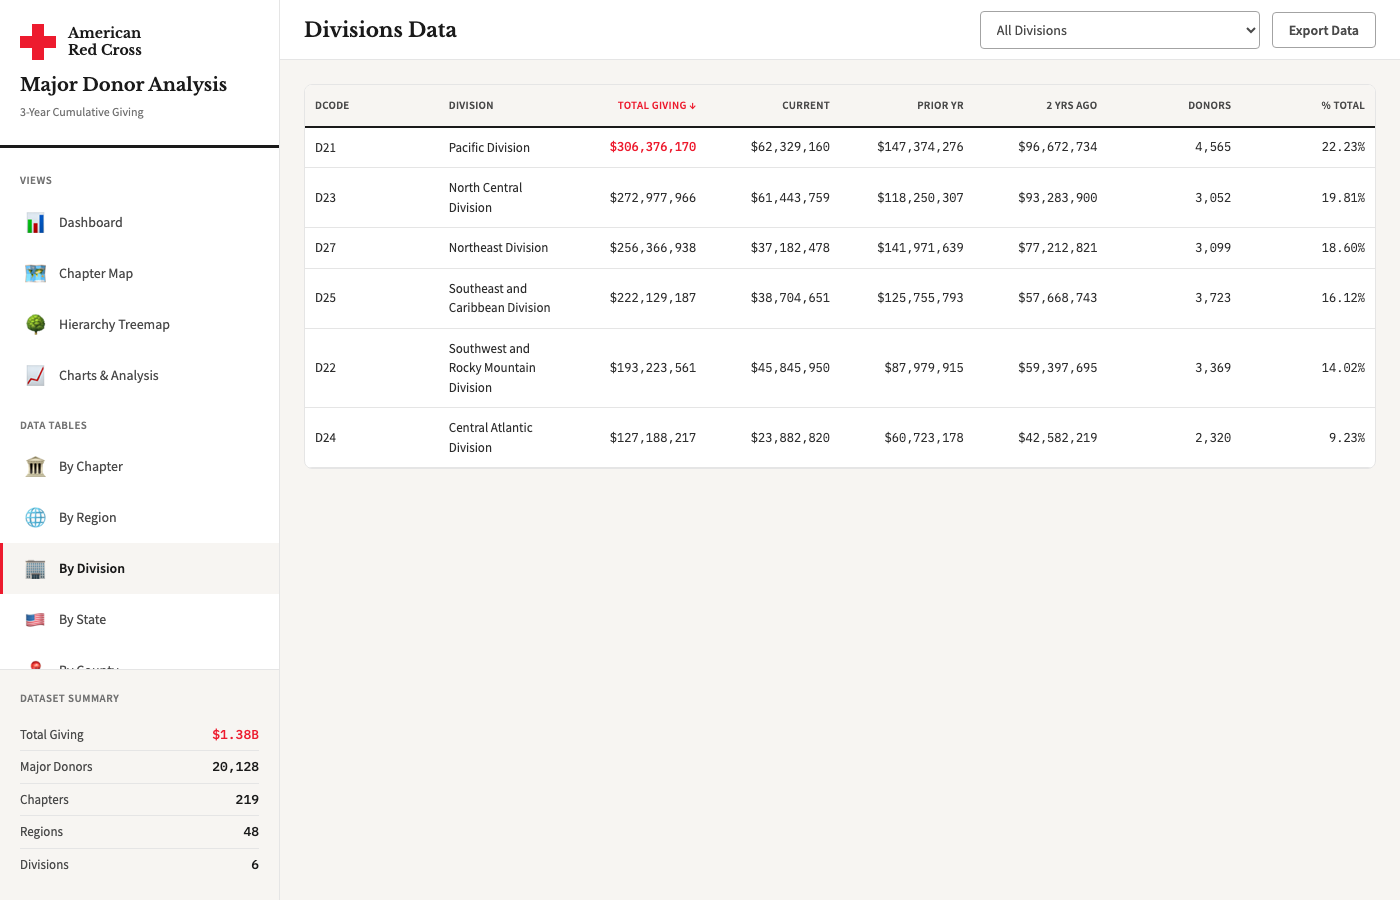Click the Dashboard bar chart icon
1400x900 pixels.
click(35, 223)
